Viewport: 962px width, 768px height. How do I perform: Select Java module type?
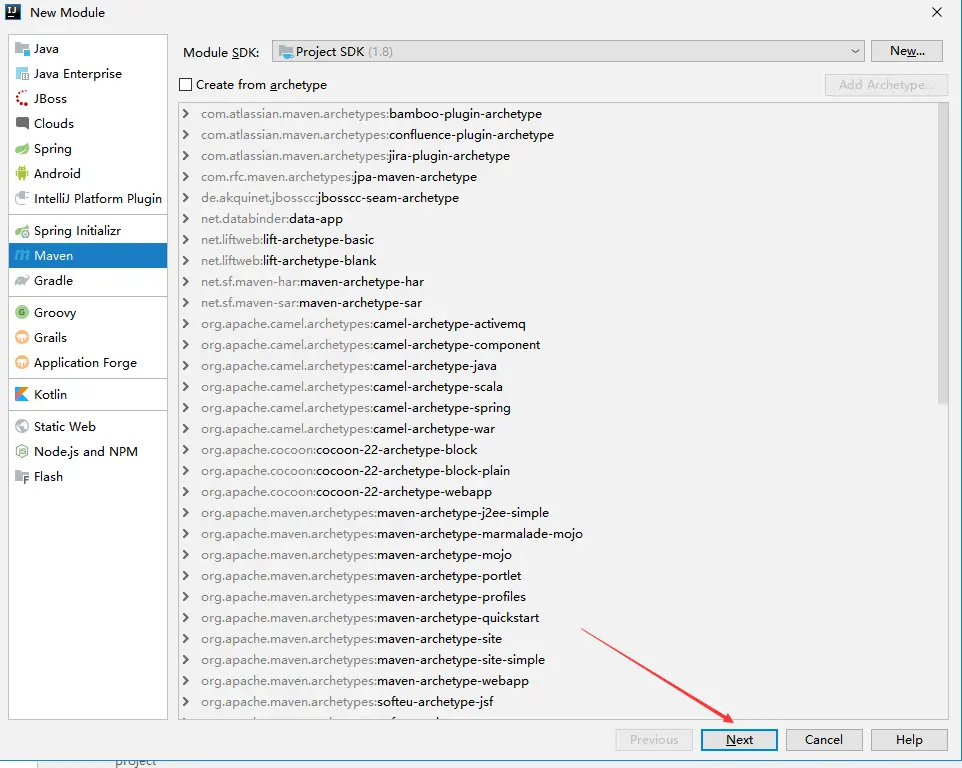[88, 48]
